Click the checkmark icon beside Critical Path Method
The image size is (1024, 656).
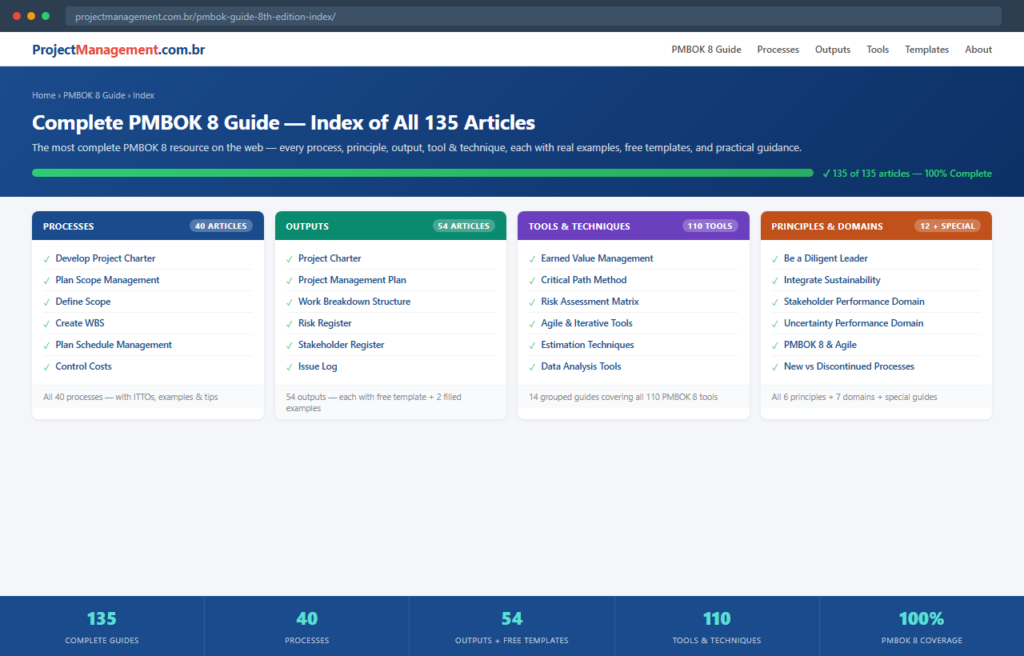click(x=532, y=280)
